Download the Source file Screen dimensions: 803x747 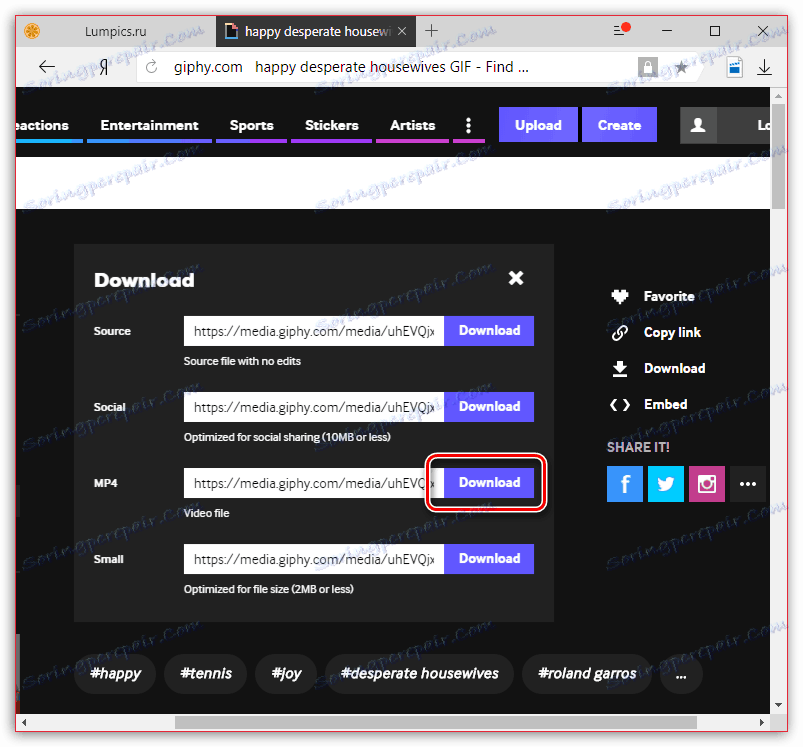(x=489, y=331)
